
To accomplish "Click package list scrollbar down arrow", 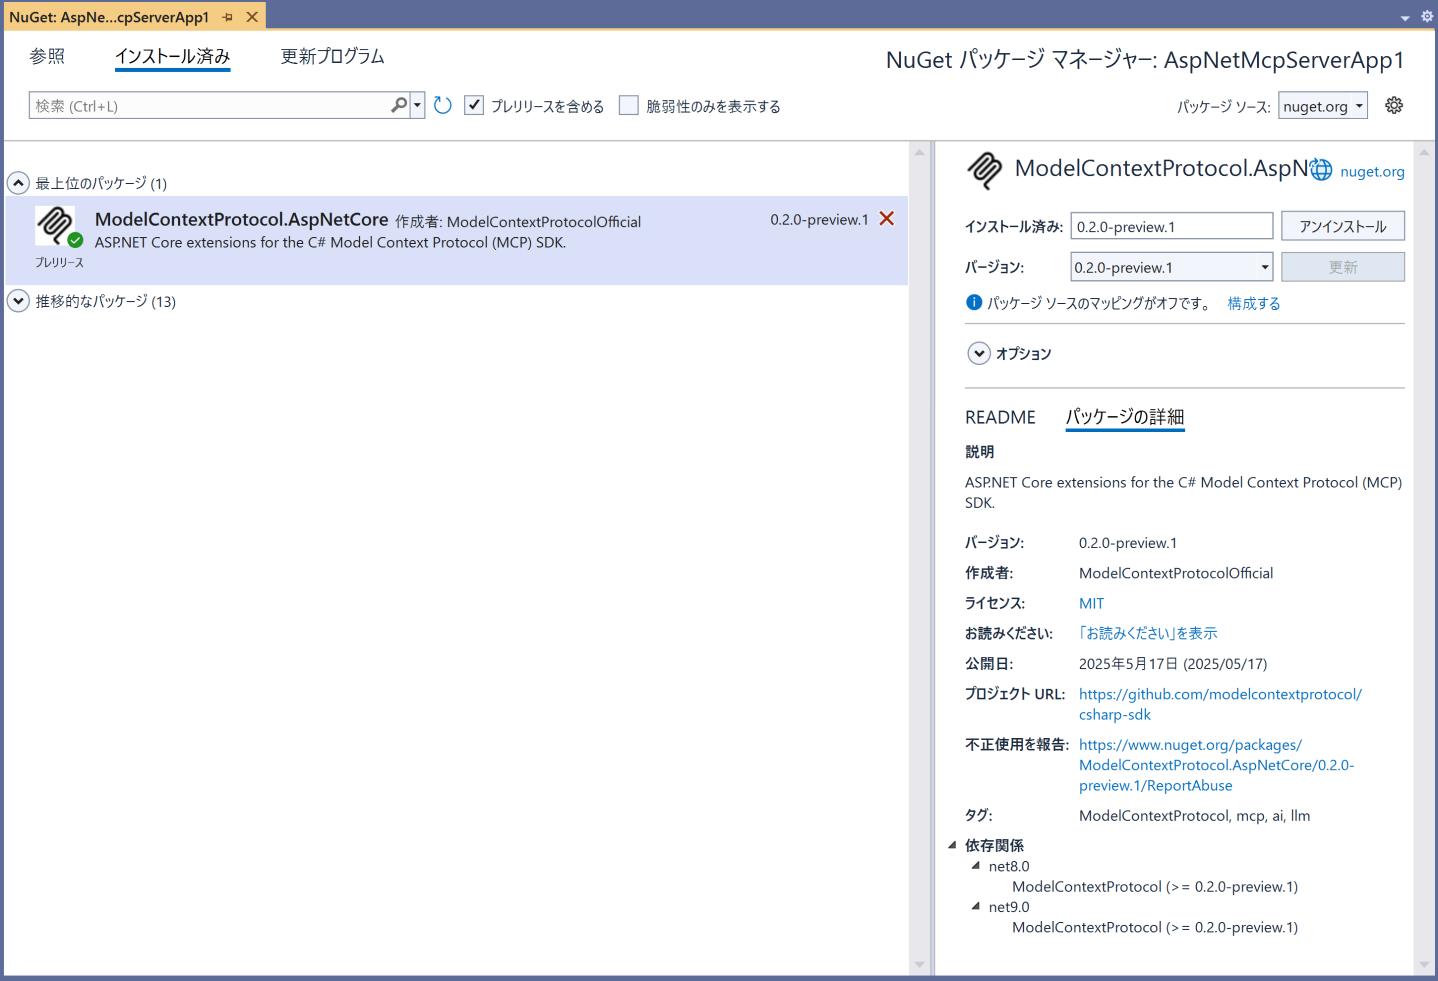I will (920, 965).
